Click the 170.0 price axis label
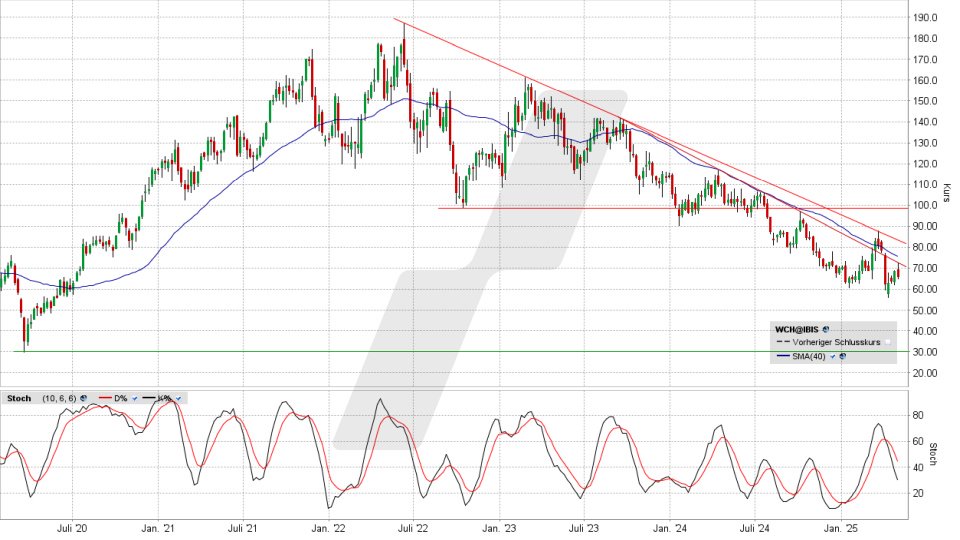This screenshot has width=960, height=540. 926,59
